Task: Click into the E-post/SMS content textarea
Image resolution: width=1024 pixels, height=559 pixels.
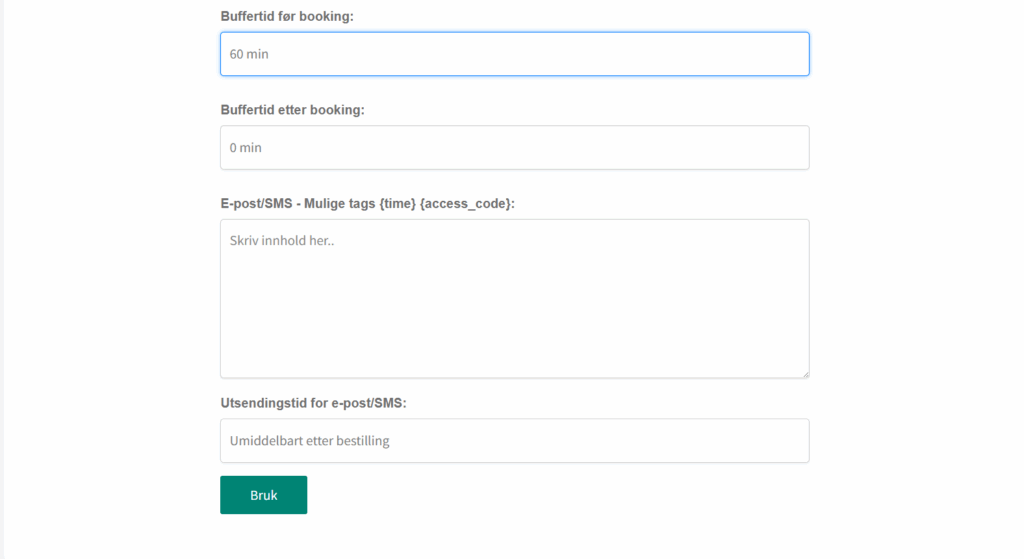Action: pyautogui.click(x=514, y=298)
